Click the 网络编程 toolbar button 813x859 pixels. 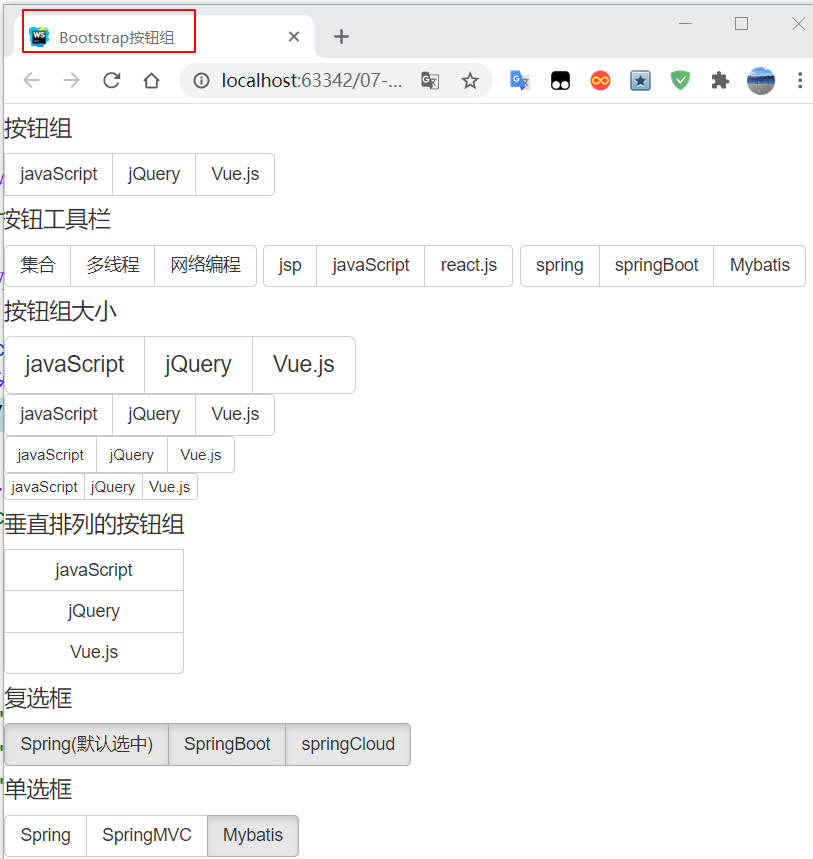205,266
